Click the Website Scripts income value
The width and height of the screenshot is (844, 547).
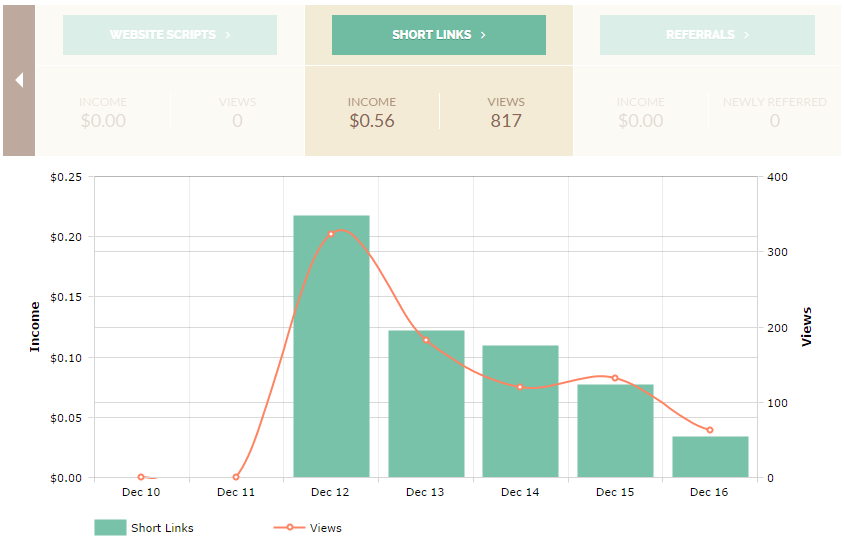pyautogui.click(x=103, y=121)
